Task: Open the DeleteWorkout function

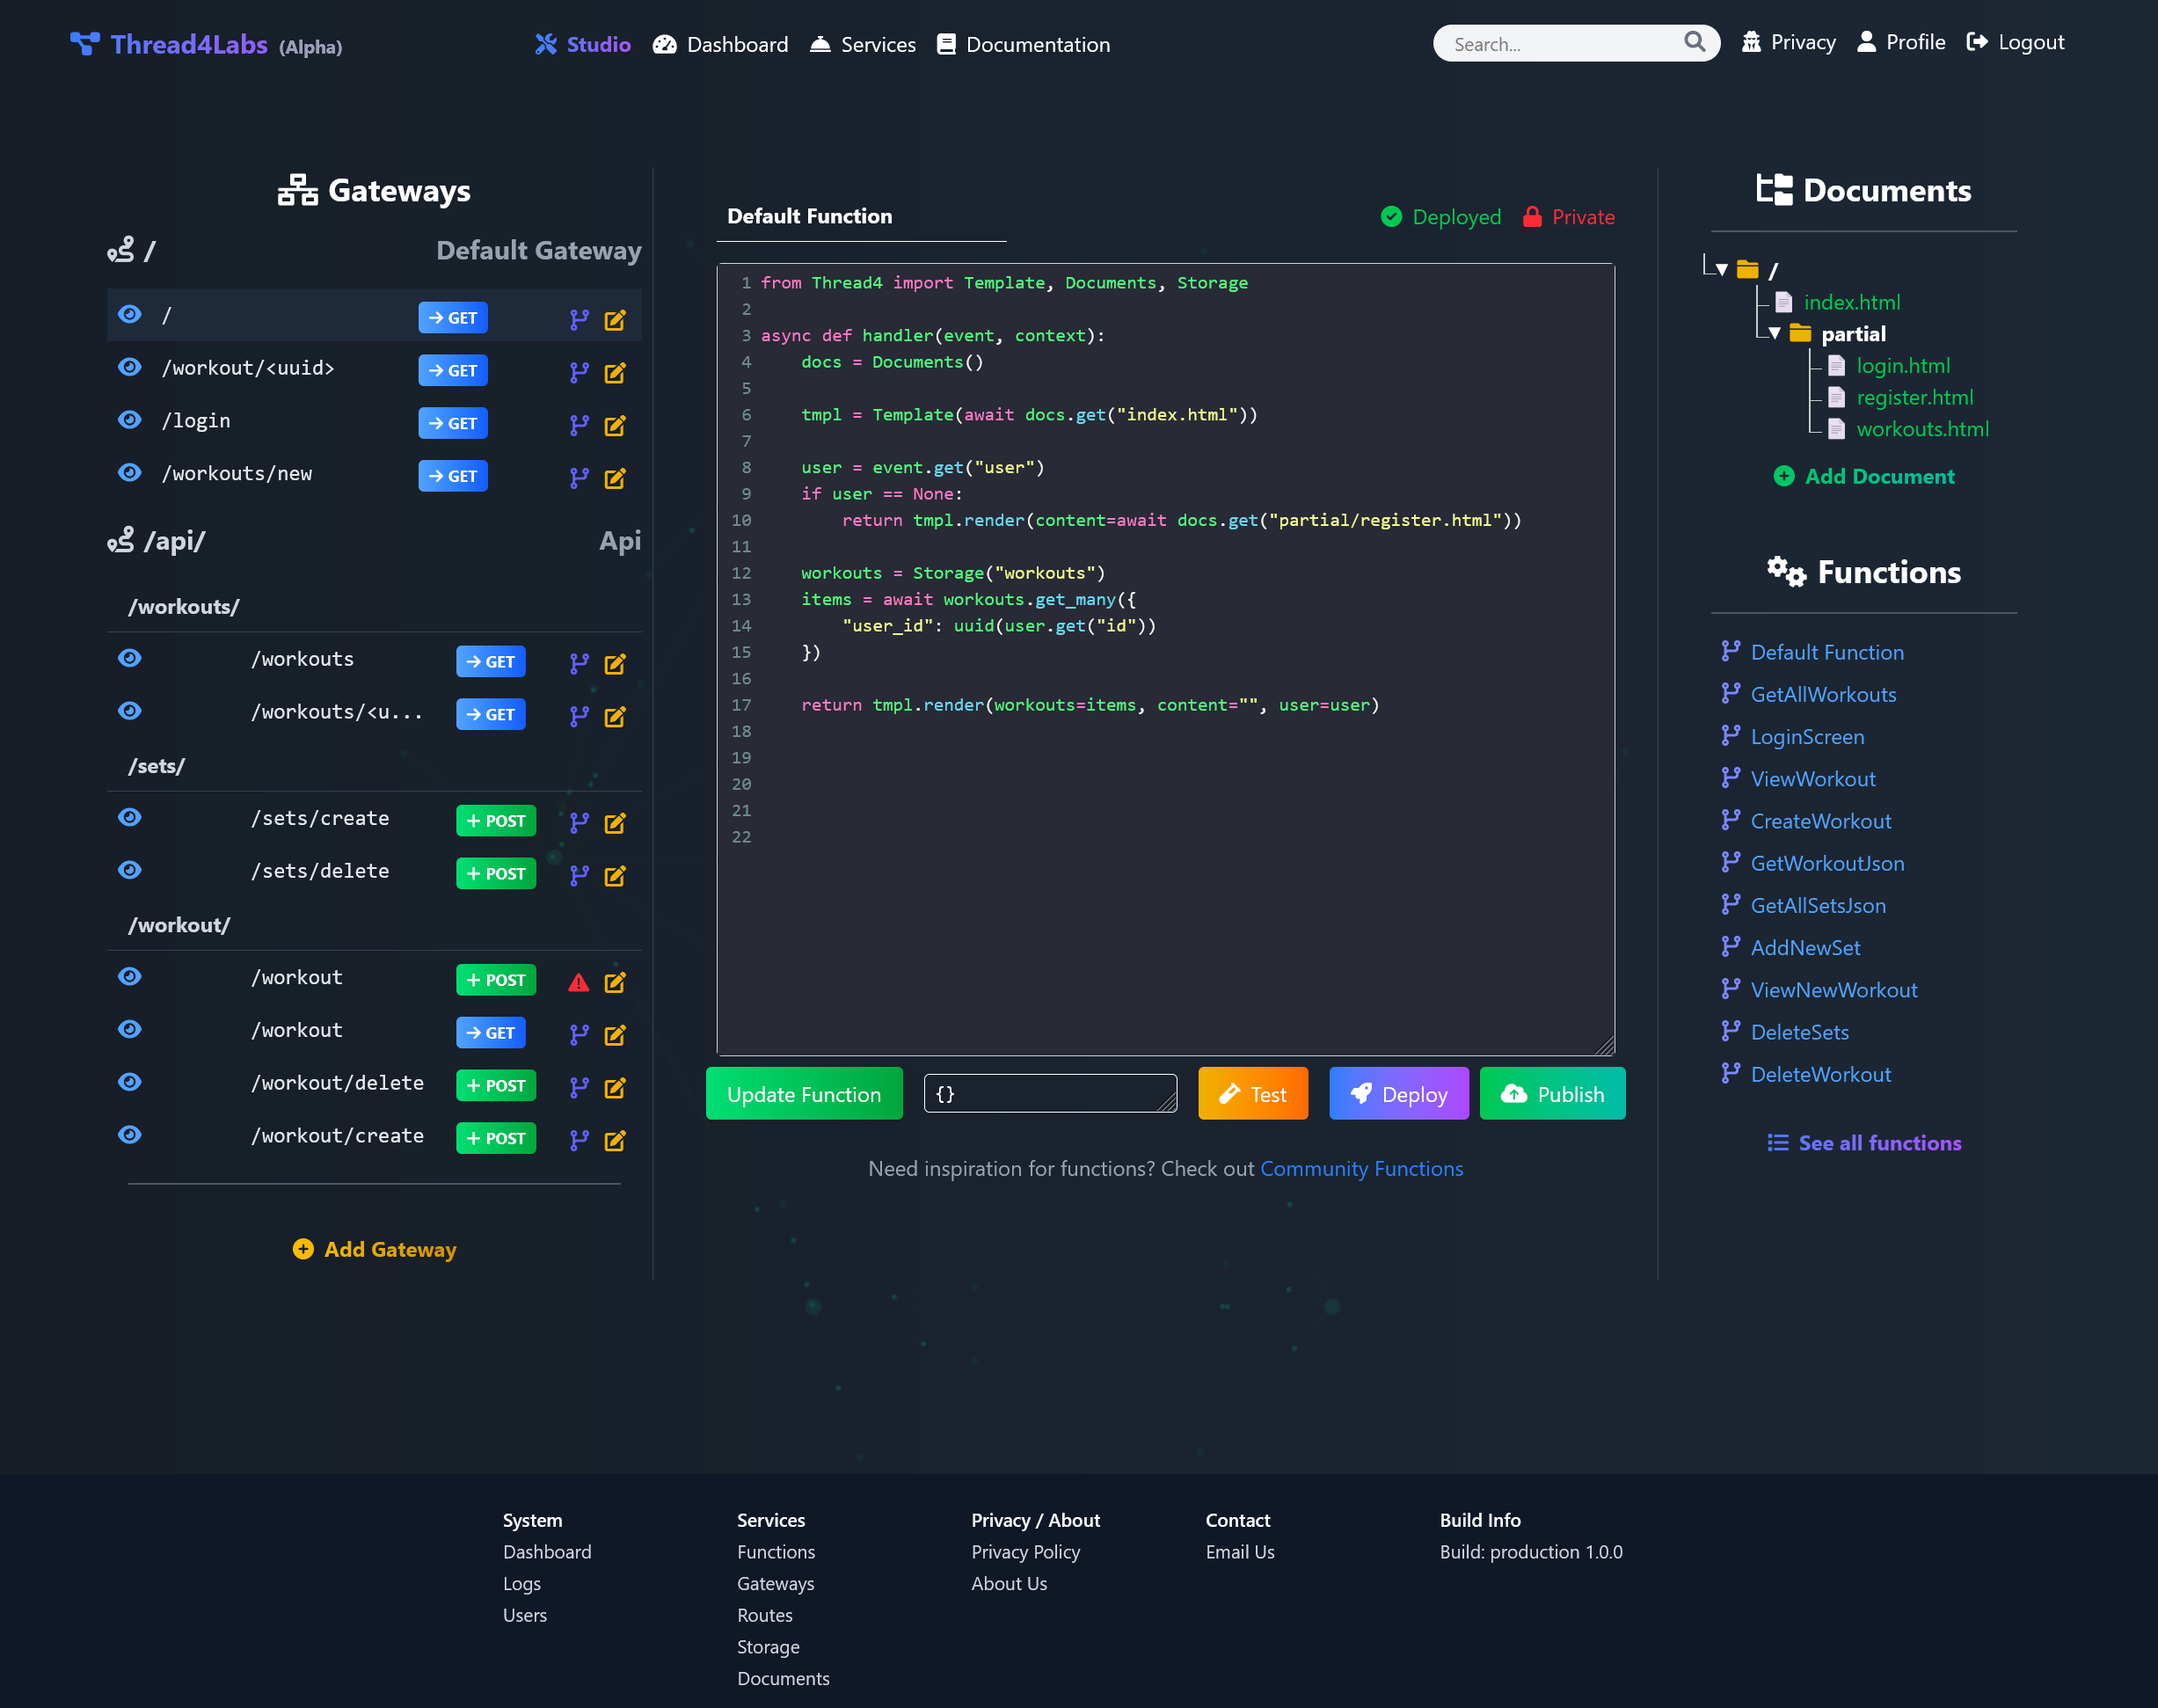Action: [x=1820, y=1074]
